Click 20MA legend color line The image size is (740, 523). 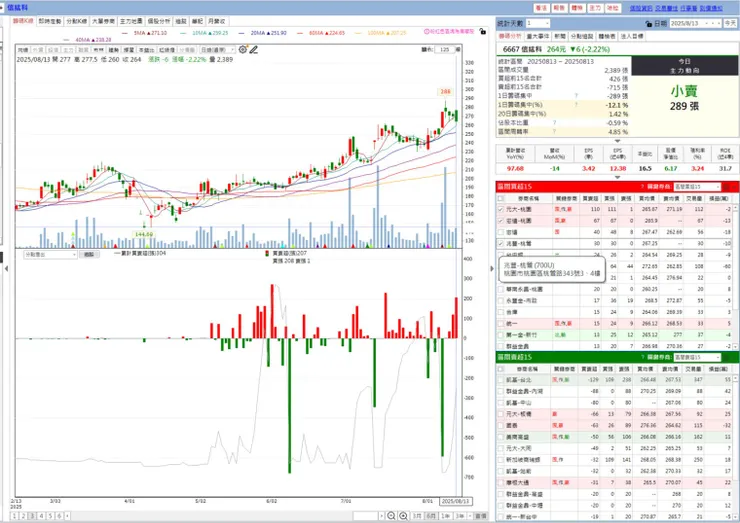pos(242,33)
